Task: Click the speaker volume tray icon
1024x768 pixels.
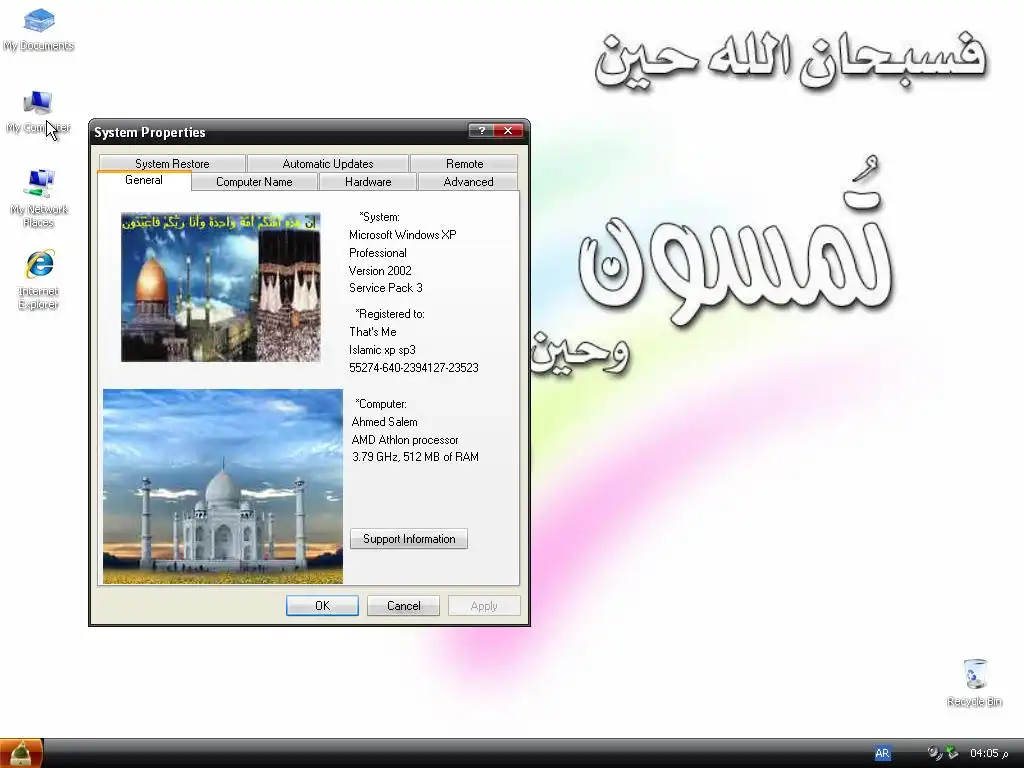Action: (x=935, y=753)
